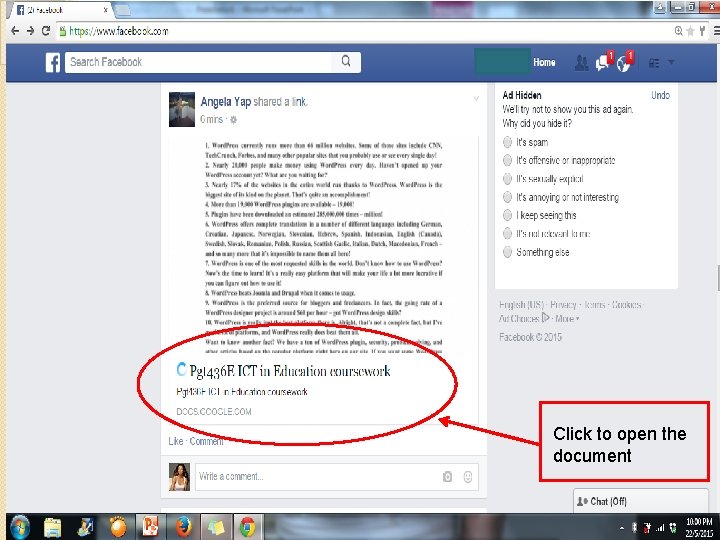Like Angela Yap's post
Image resolution: width=720 pixels, height=540 pixels.
coord(175,441)
